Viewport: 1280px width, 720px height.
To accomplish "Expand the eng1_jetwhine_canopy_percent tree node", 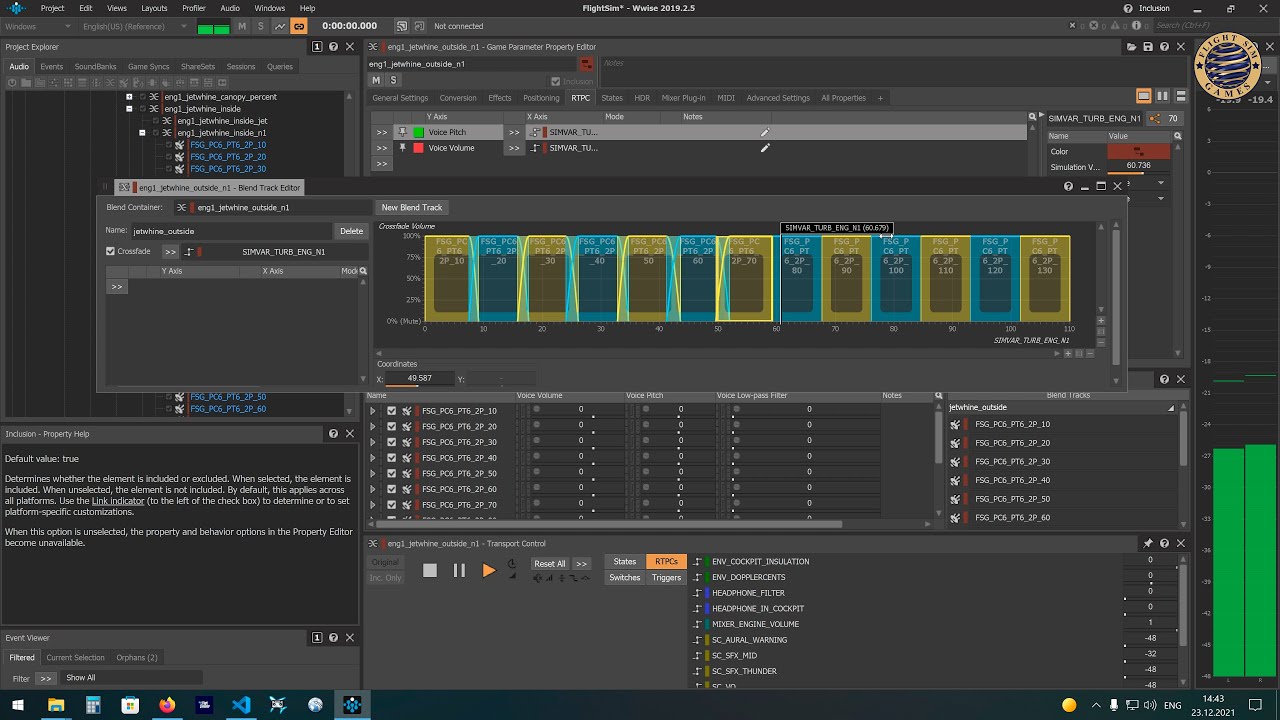I will click(129, 97).
